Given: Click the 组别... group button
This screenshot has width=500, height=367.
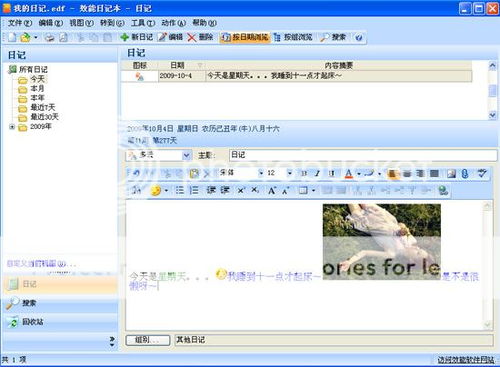Looking at the screenshot, I should click(x=148, y=340).
